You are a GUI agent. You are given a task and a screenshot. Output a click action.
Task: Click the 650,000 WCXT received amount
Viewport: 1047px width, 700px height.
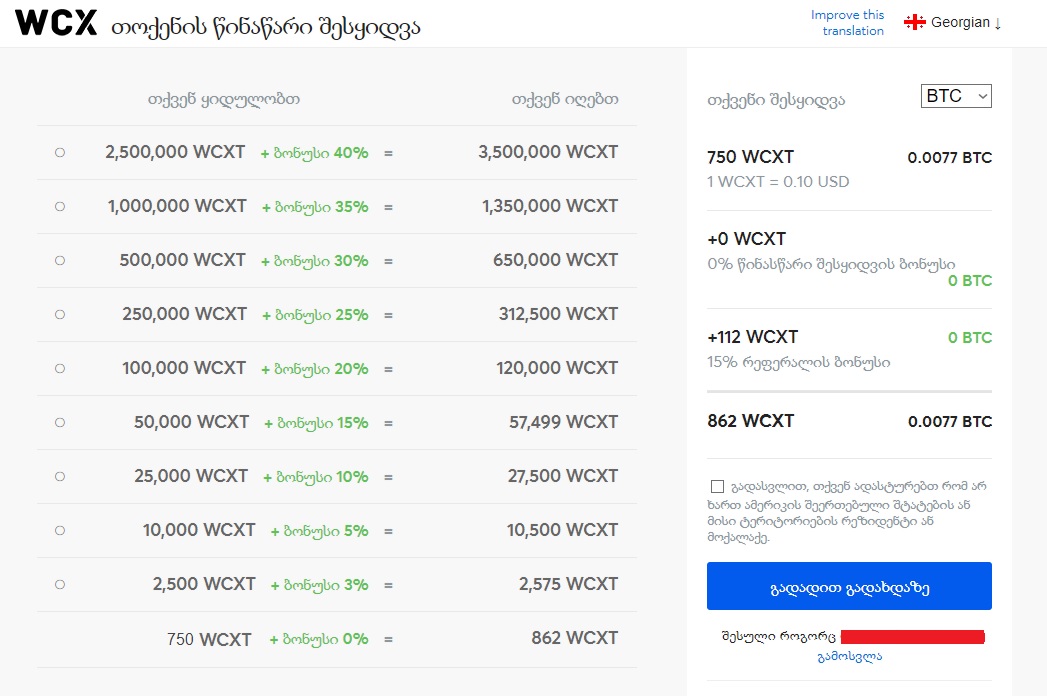tap(555, 260)
